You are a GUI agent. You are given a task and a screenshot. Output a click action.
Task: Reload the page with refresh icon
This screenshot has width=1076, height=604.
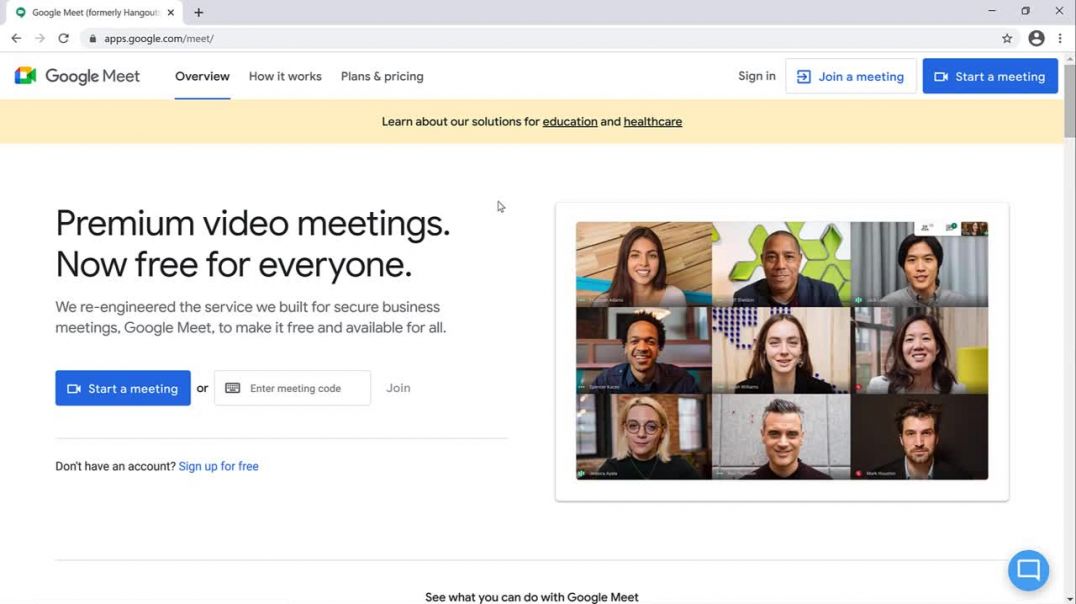(x=63, y=38)
